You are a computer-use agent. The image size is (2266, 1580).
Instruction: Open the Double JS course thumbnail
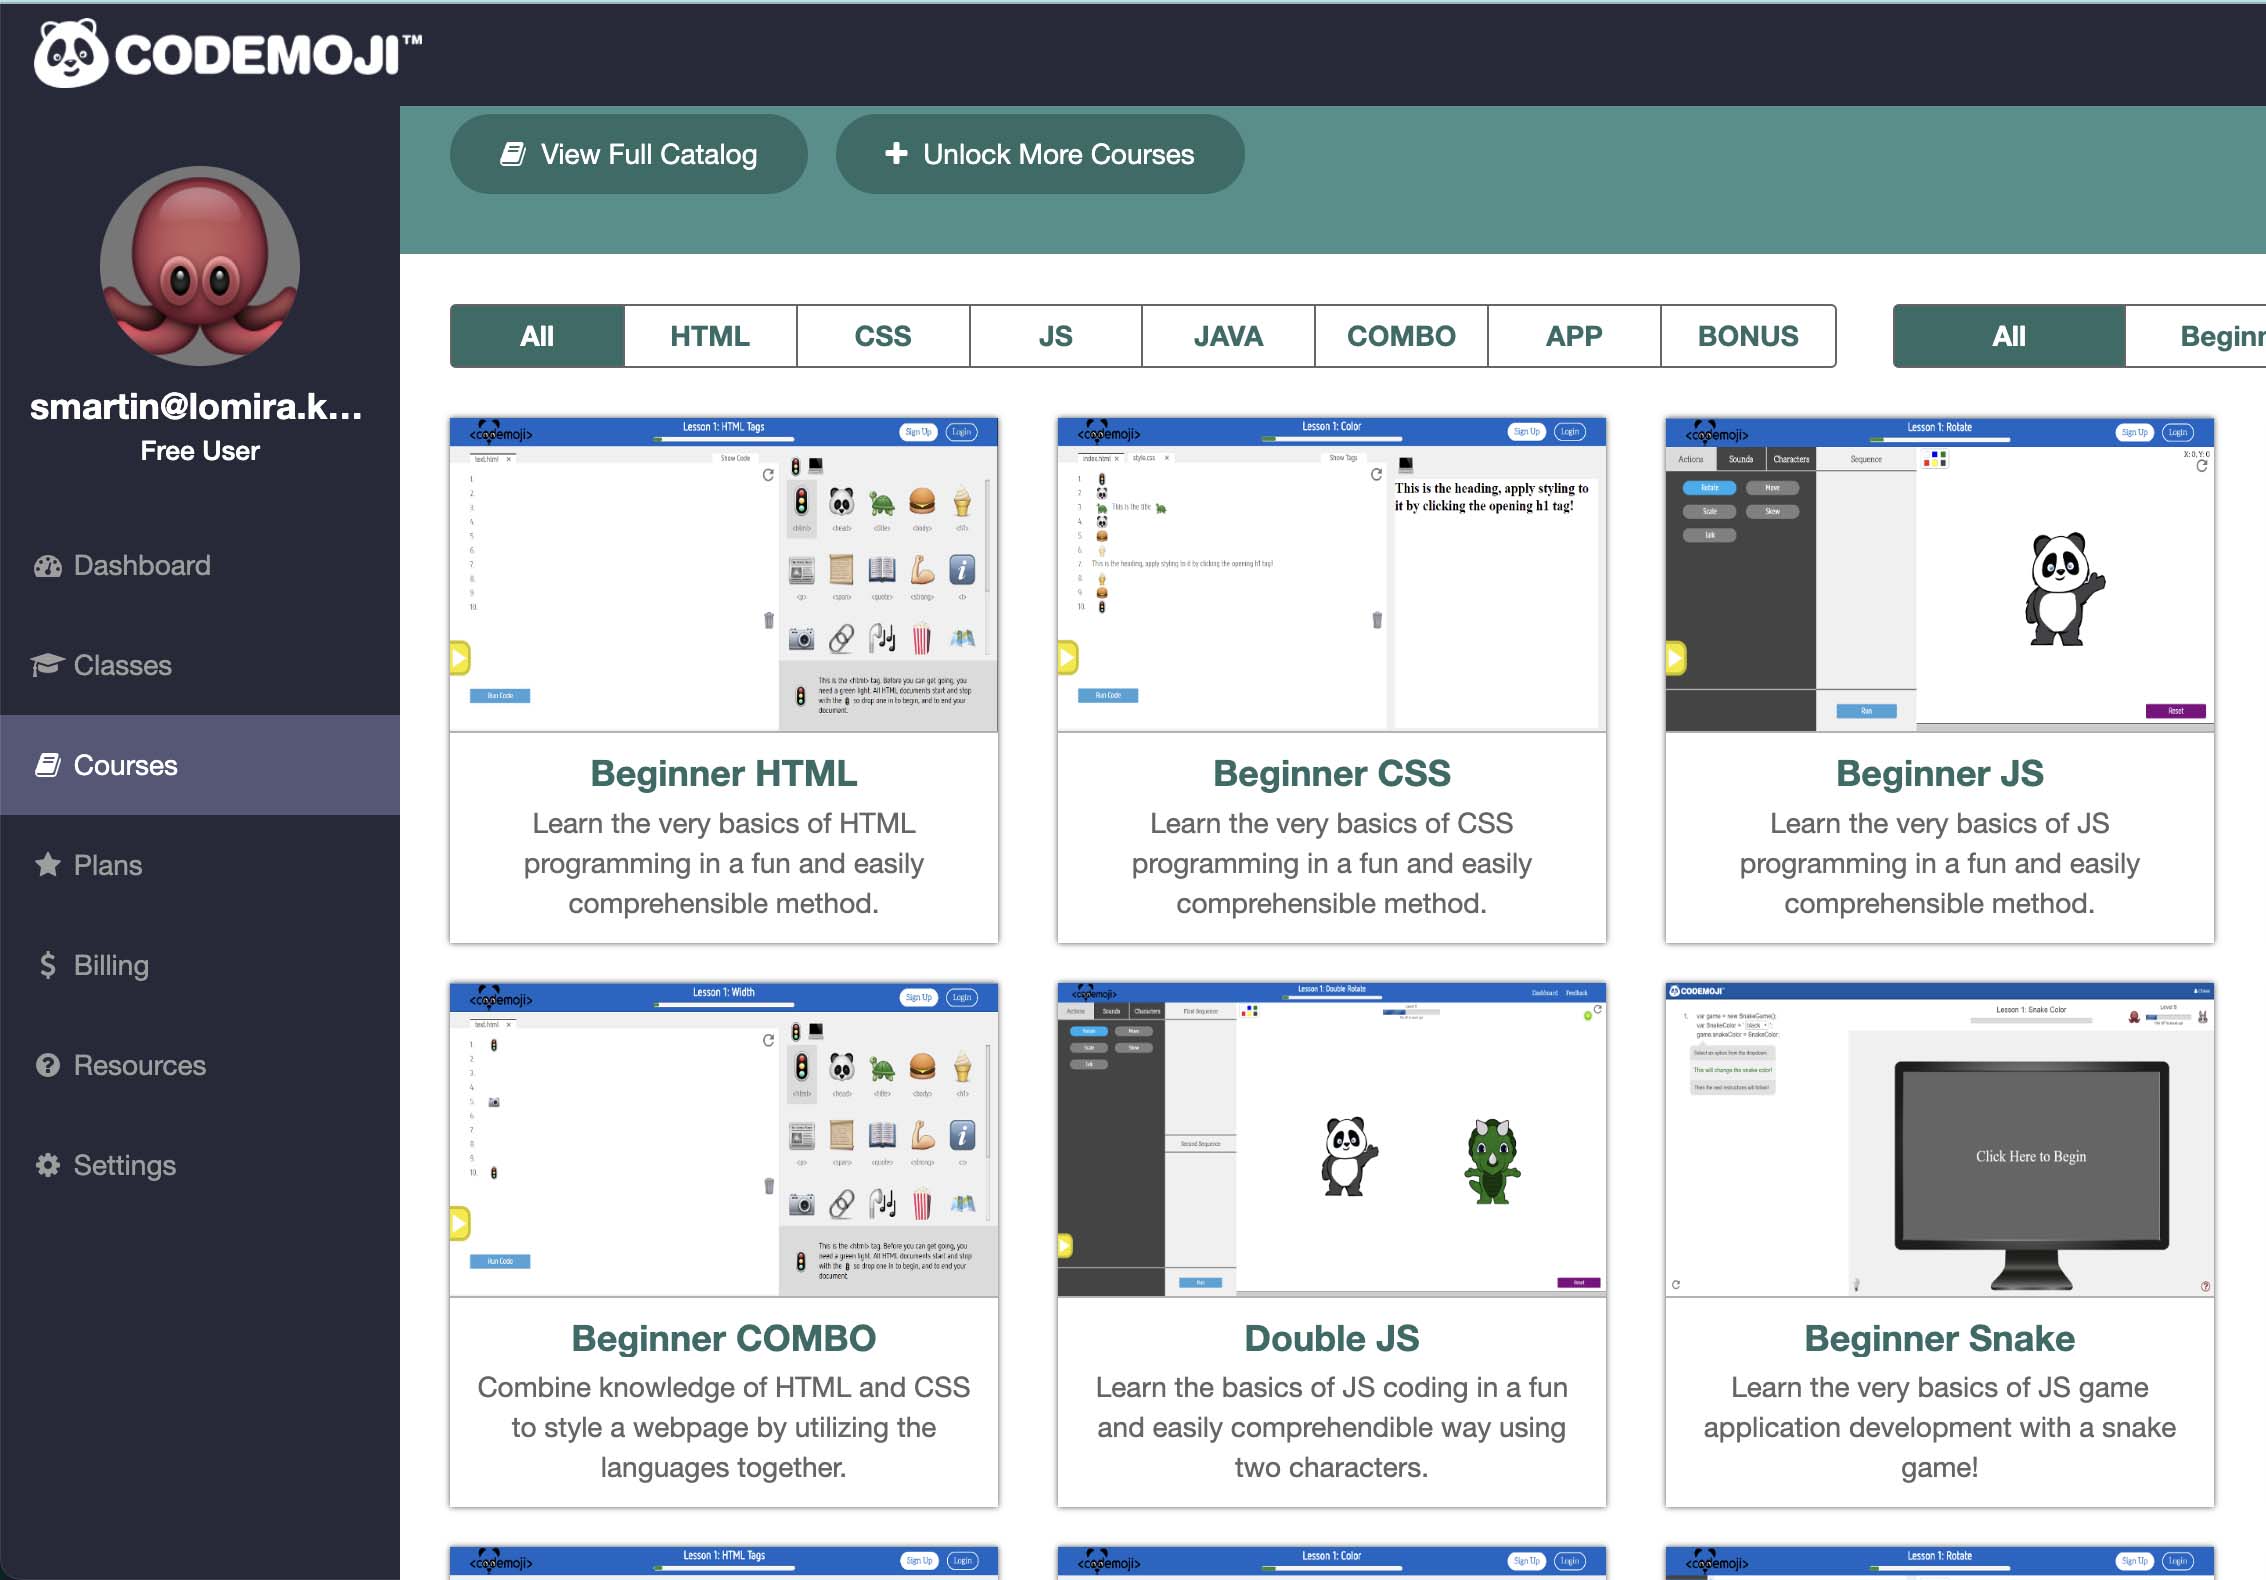(1332, 1139)
